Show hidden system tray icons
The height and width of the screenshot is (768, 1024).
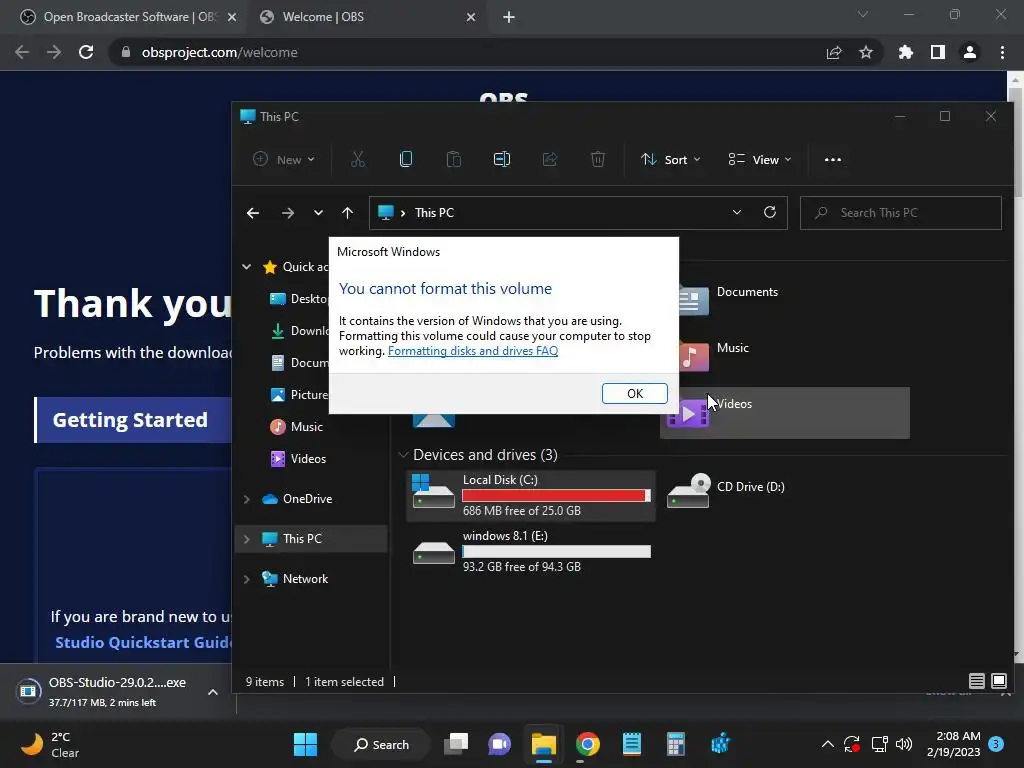[x=827, y=744]
